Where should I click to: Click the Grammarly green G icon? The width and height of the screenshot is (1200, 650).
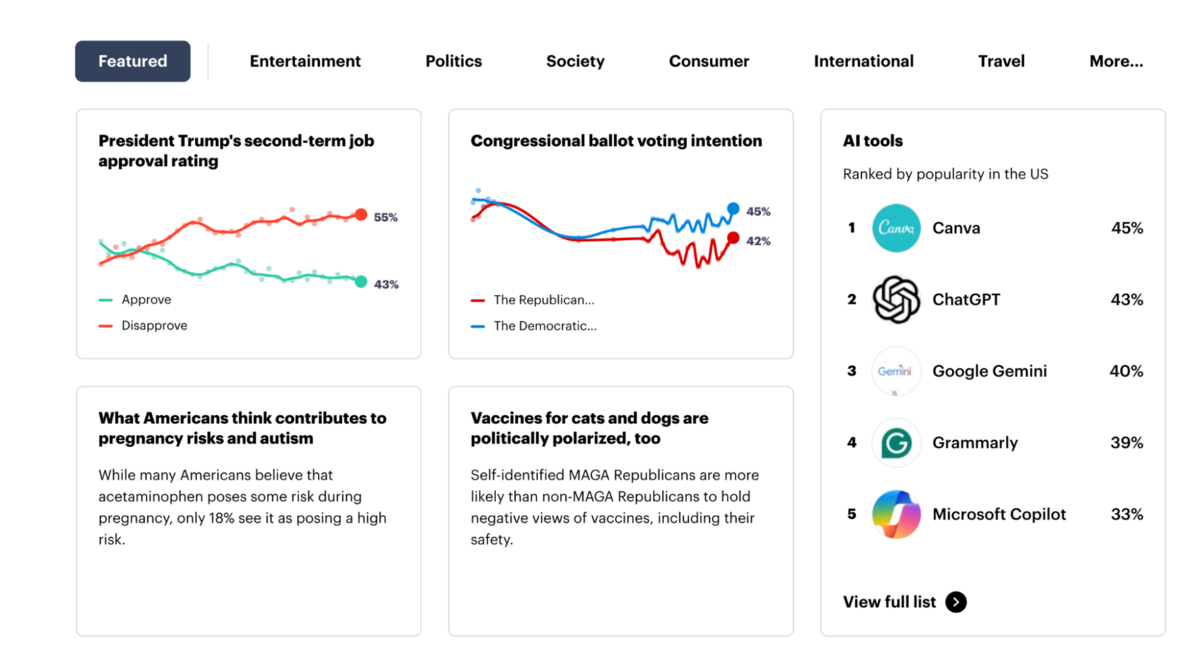click(x=896, y=442)
